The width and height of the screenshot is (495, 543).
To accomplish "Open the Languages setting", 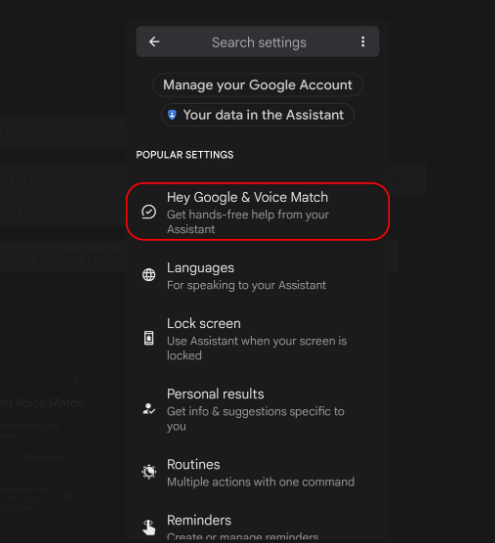I will 258,276.
